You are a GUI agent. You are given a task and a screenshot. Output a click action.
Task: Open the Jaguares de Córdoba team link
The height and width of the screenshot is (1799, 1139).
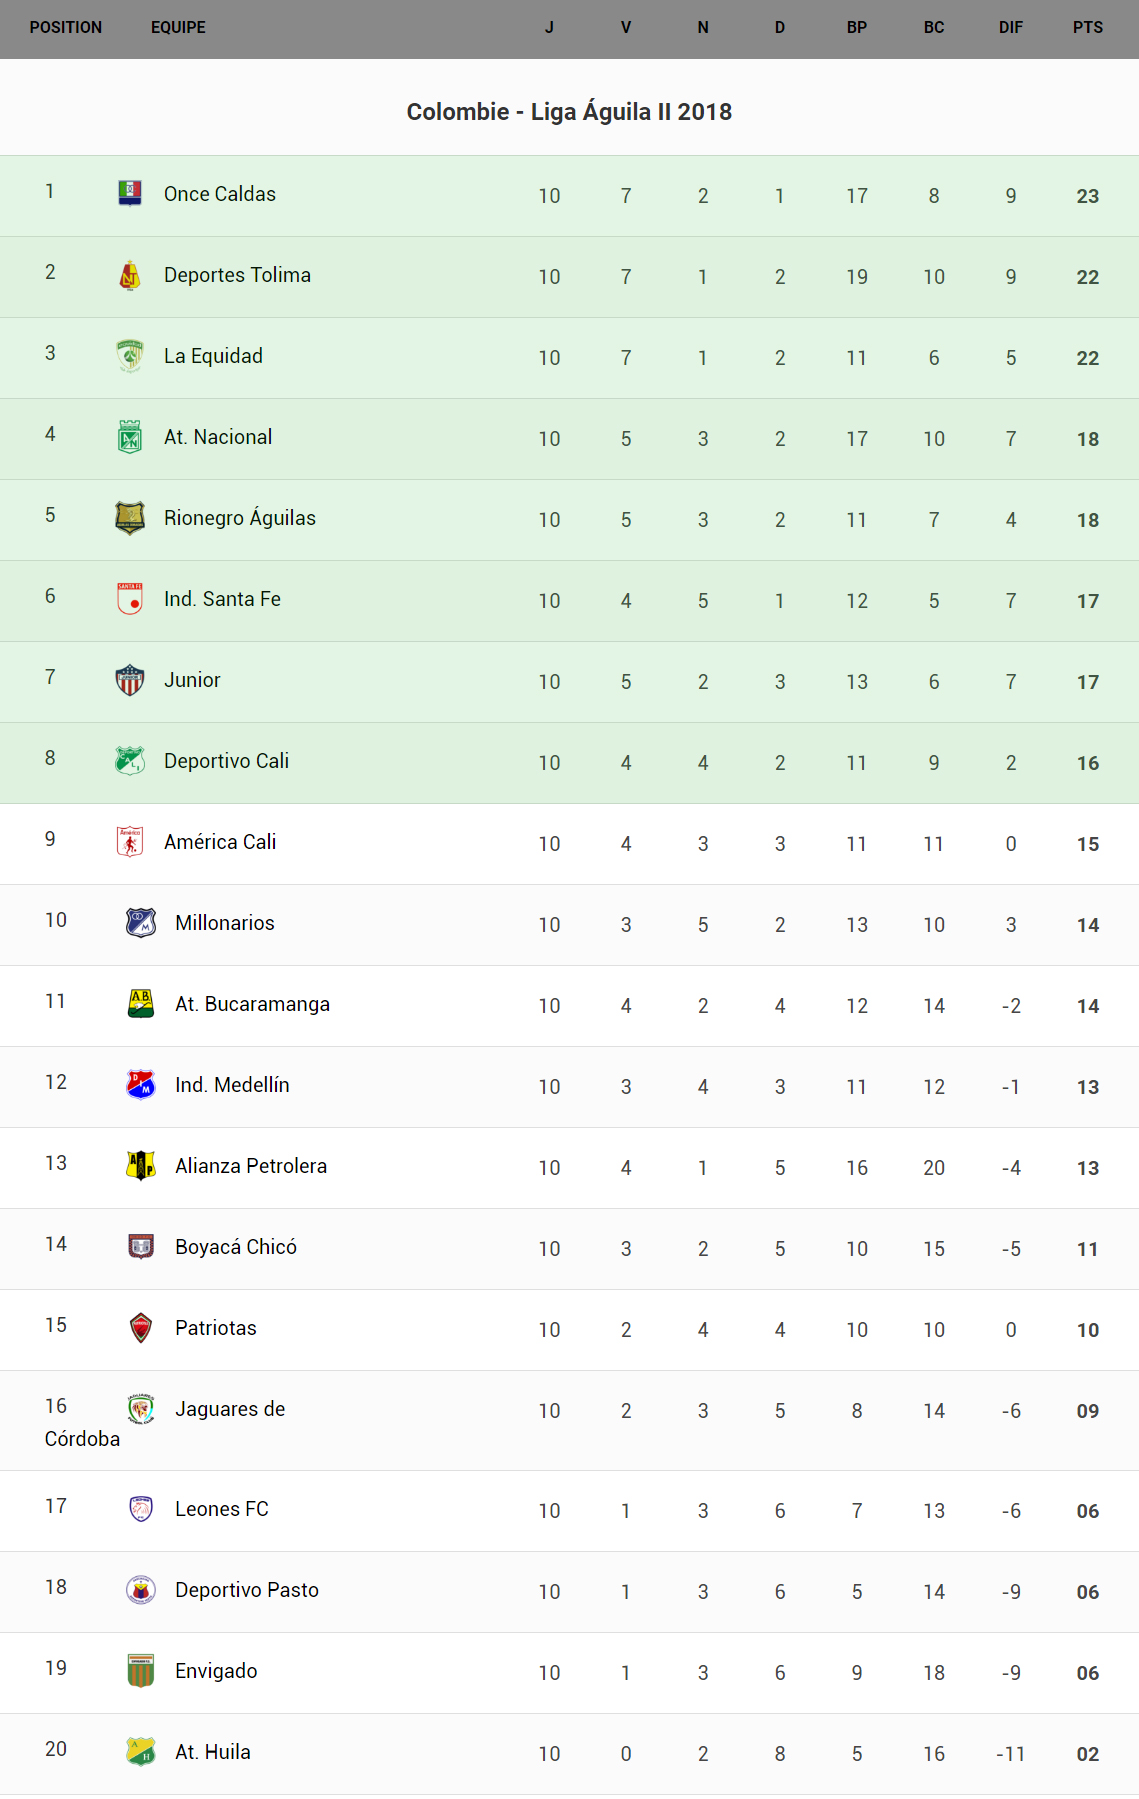[230, 1409]
